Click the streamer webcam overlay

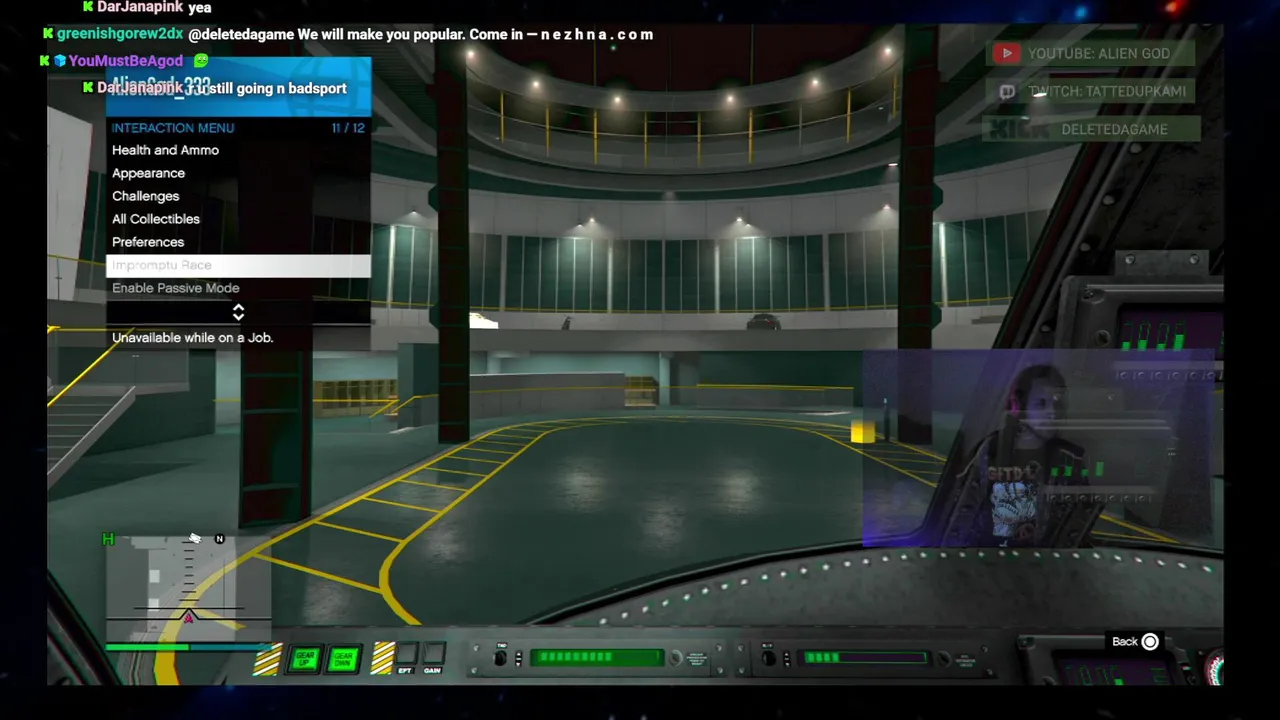click(x=1038, y=449)
